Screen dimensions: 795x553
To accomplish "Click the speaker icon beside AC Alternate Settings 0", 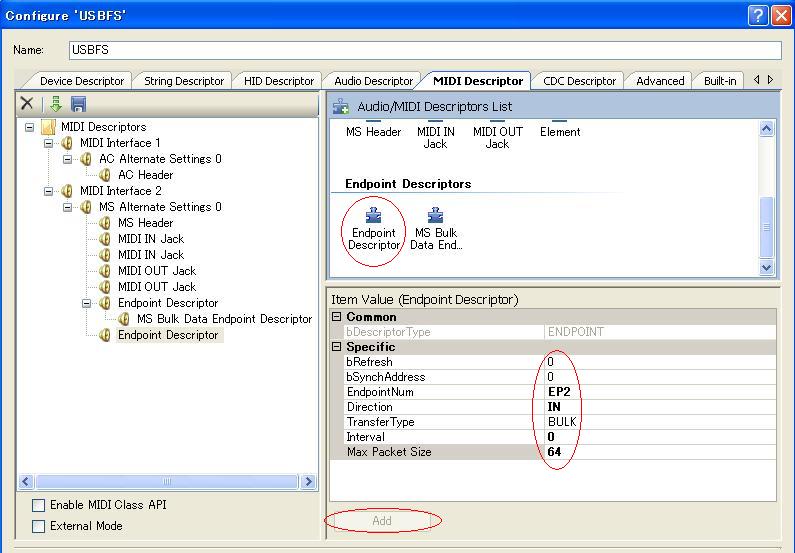I will coord(86,159).
